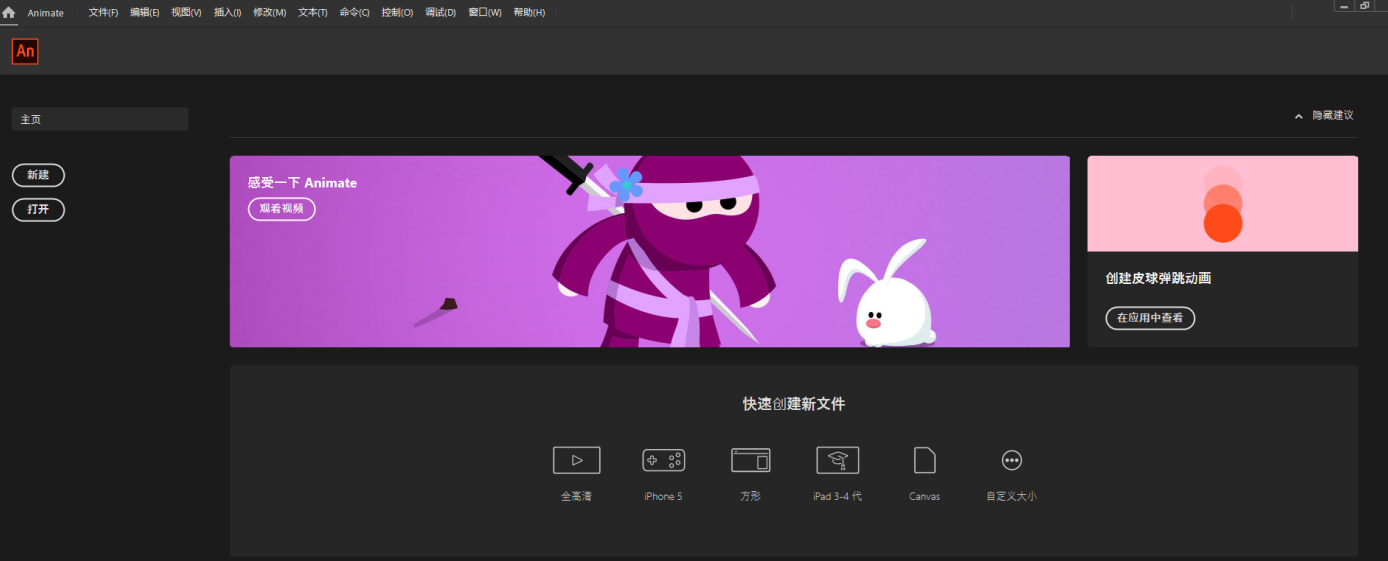Open the 帮助(H) menu
This screenshot has width=1388, height=561.
[529, 13]
